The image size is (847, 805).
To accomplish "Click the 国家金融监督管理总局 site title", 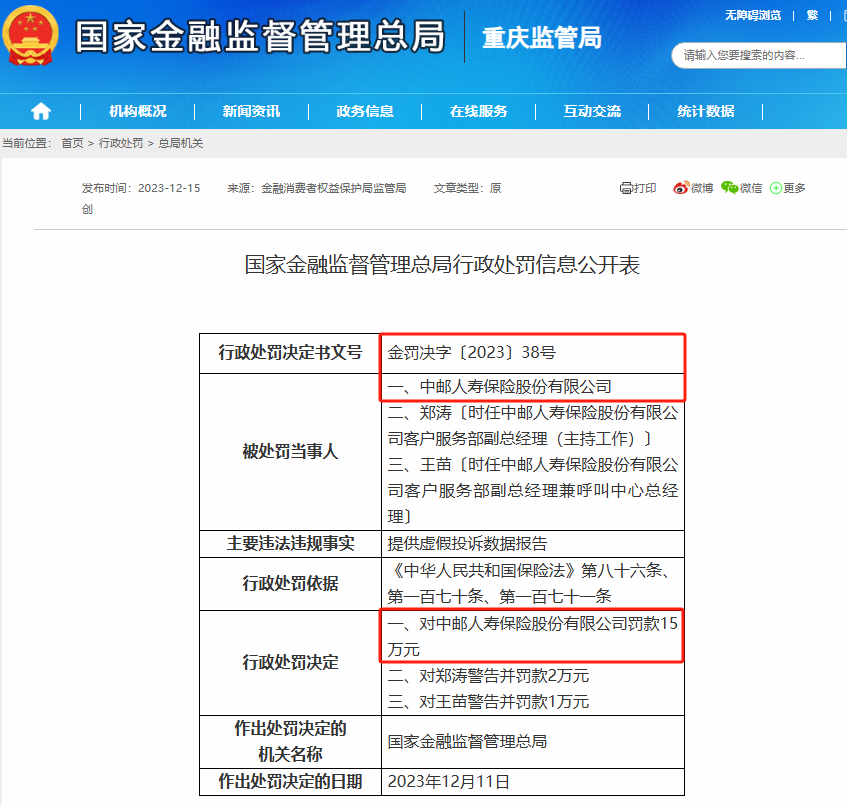I will (260, 36).
